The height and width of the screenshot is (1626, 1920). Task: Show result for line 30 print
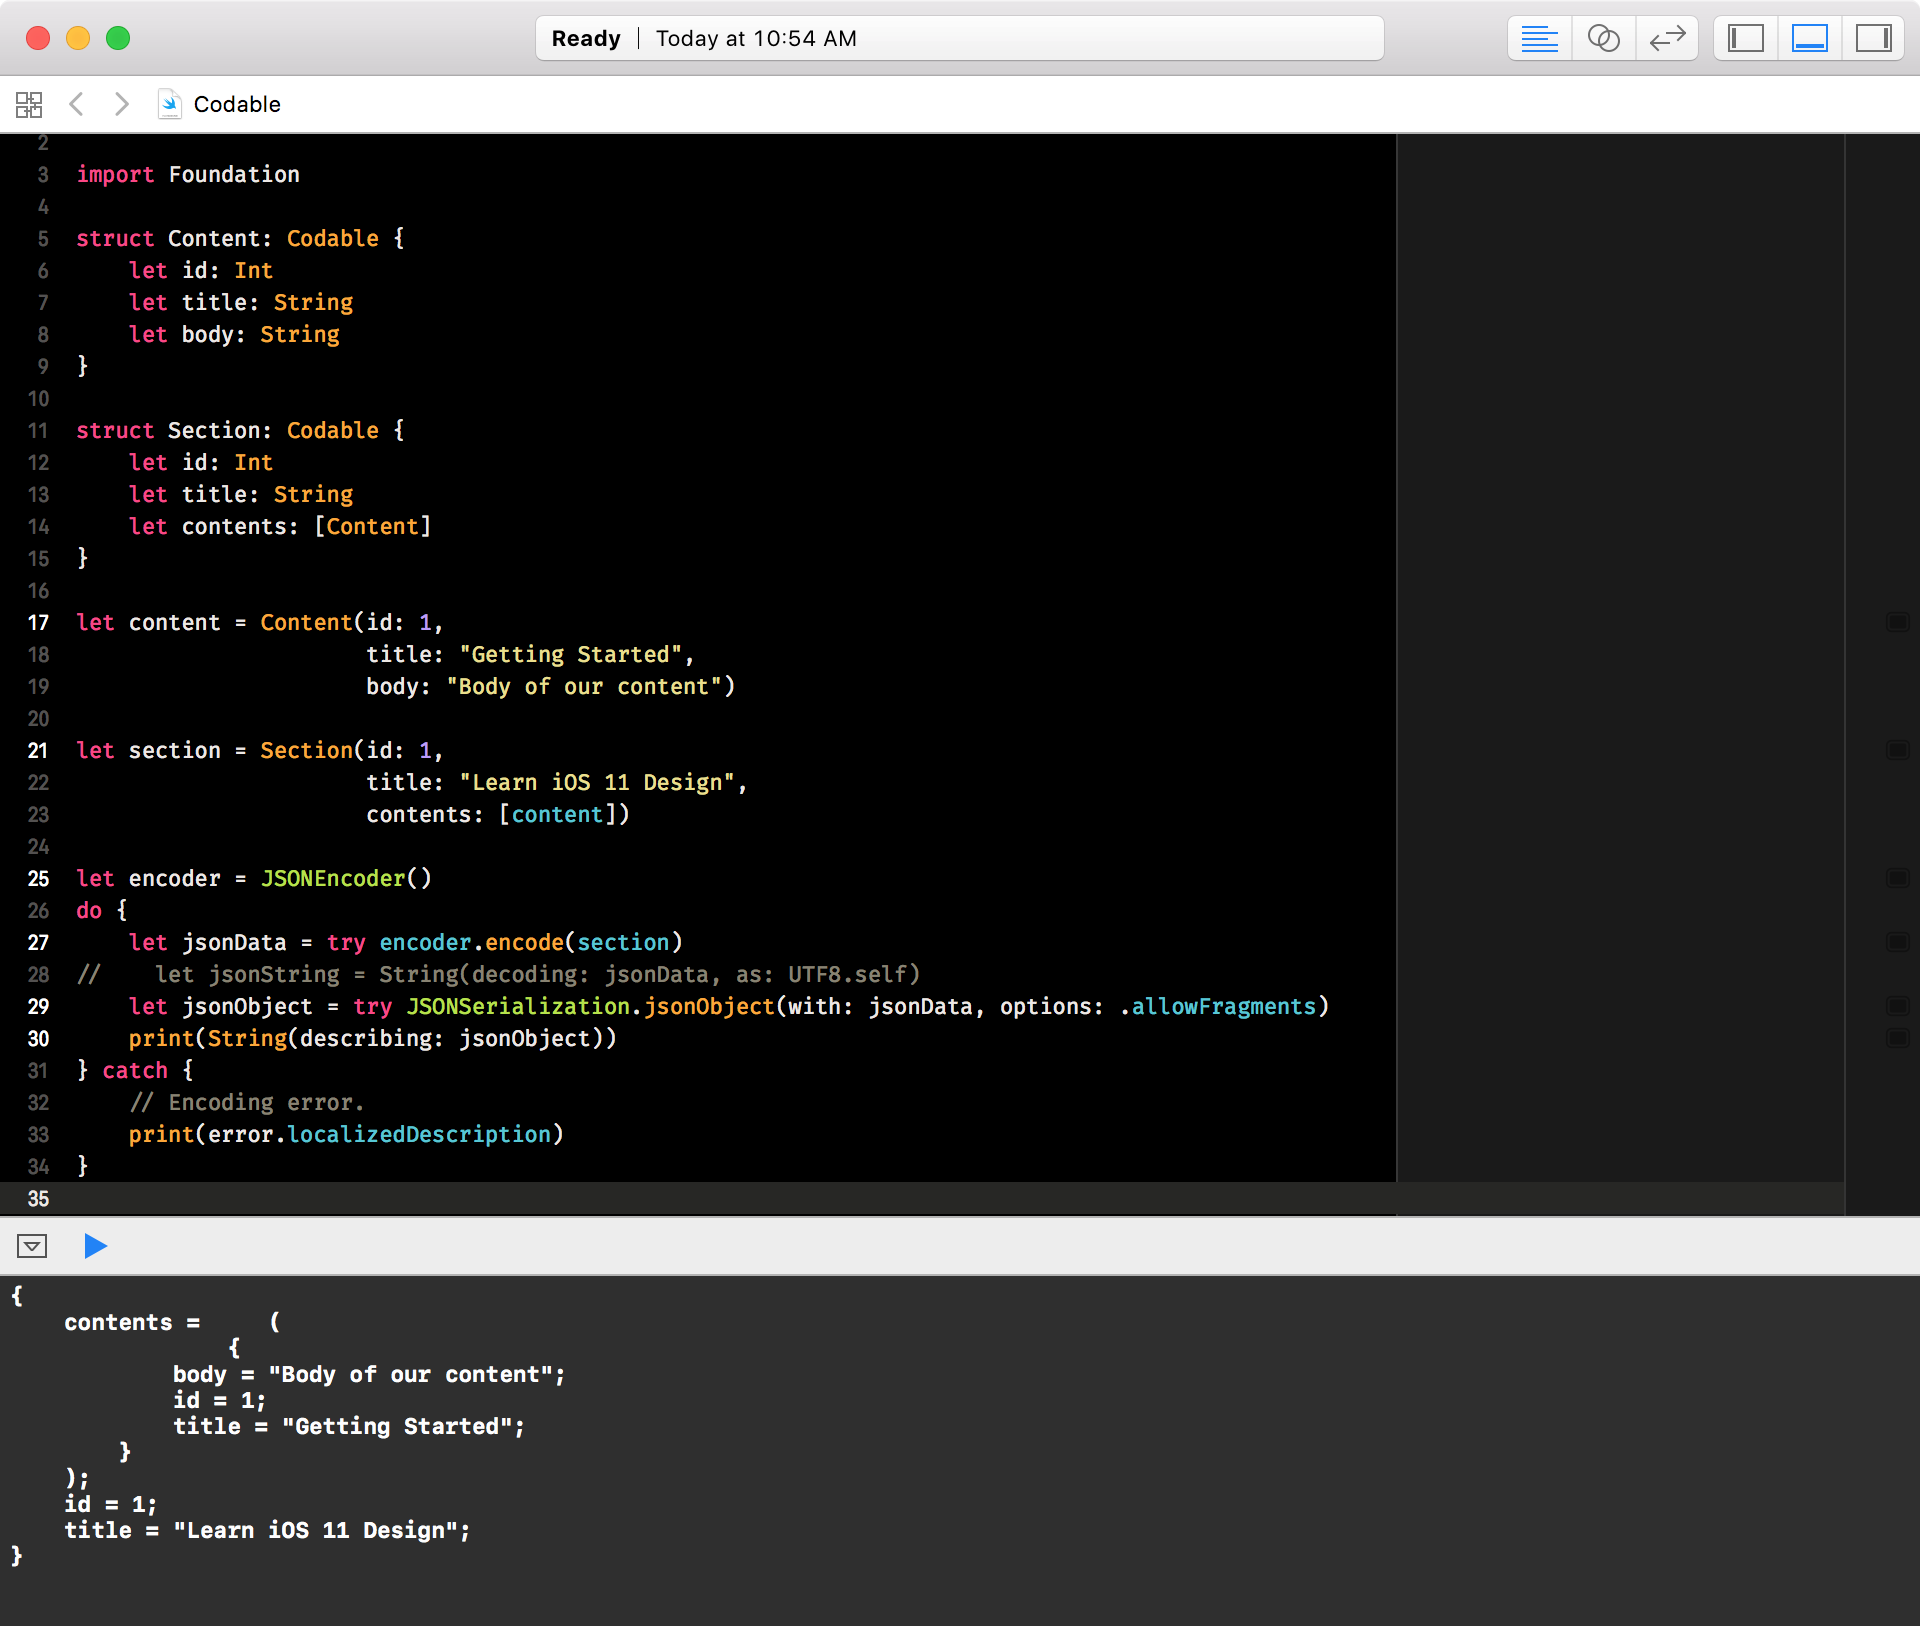point(1897,1038)
